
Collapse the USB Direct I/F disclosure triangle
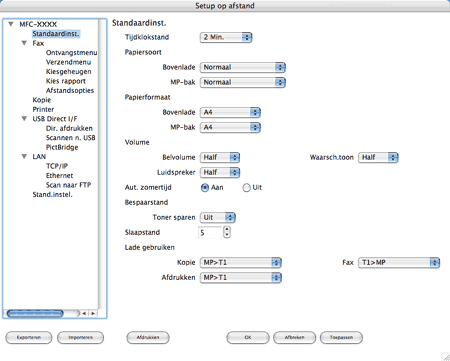(x=24, y=119)
